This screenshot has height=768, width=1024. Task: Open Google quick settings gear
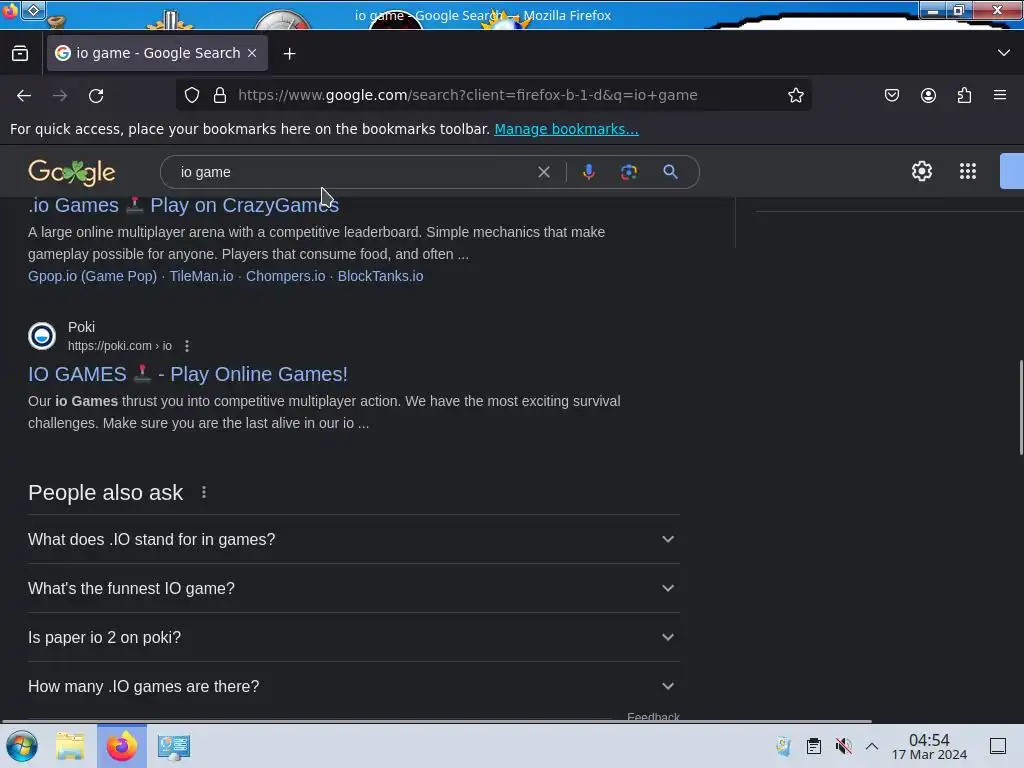pos(921,171)
